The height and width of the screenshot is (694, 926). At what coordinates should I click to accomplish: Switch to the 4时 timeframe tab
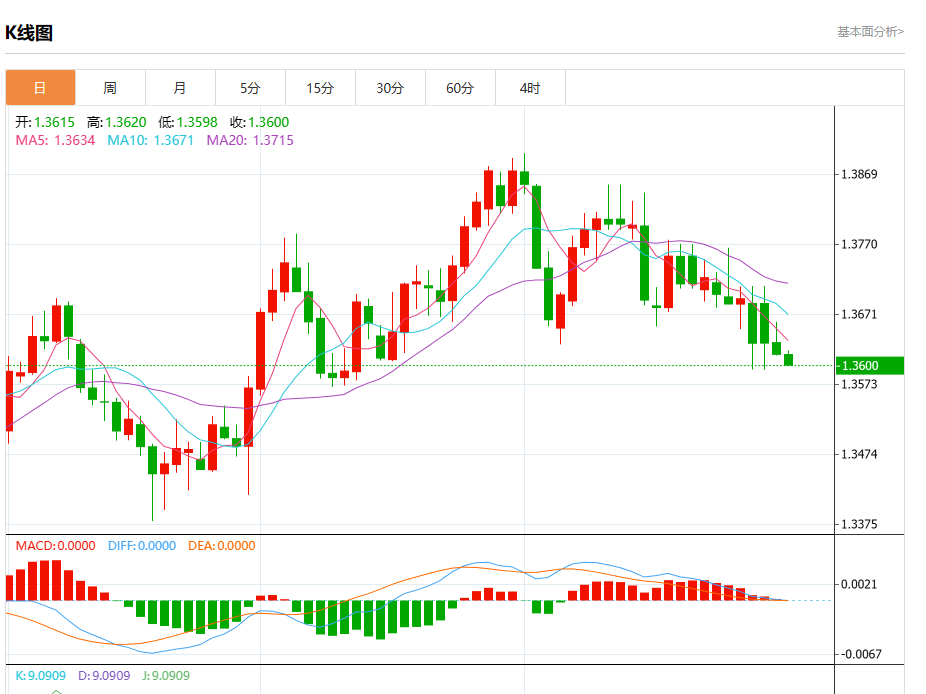pos(530,88)
